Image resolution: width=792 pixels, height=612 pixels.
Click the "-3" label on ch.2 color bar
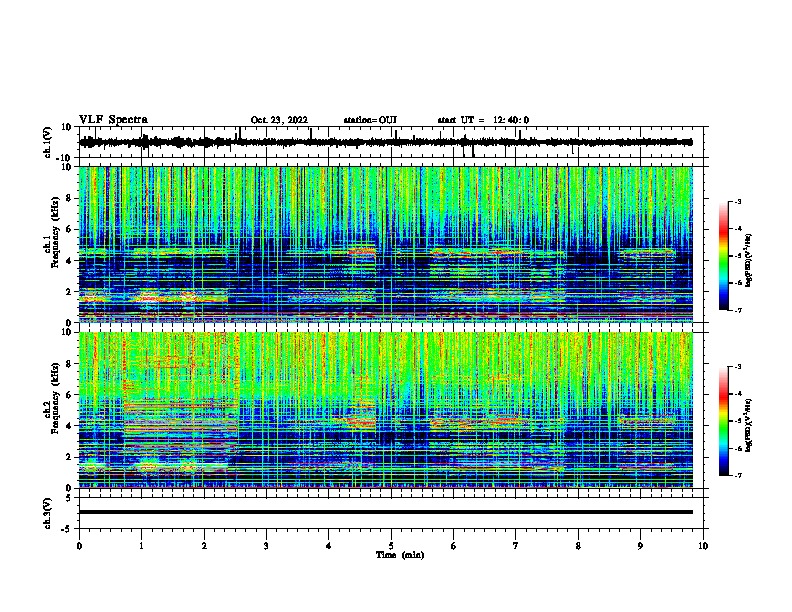[x=737, y=367]
